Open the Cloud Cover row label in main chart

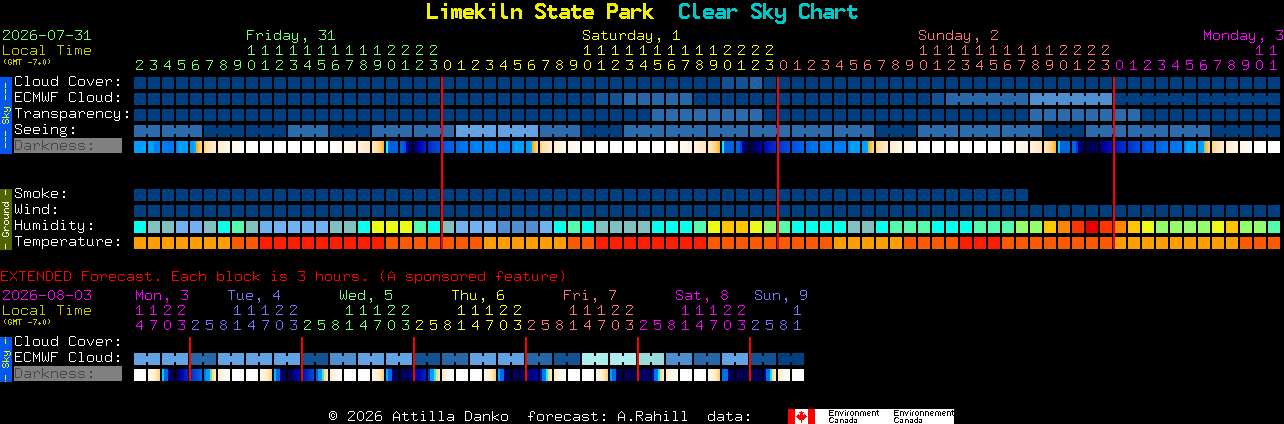[x=68, y=82]
